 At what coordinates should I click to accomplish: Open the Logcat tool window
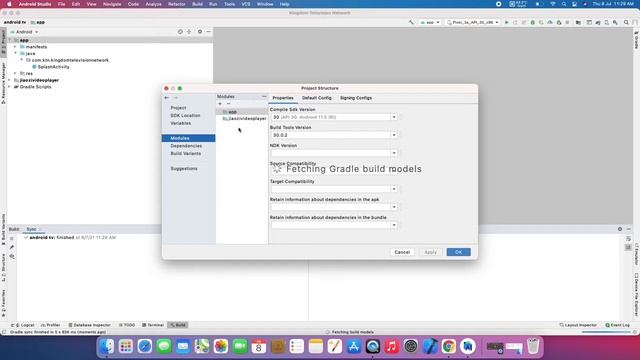coord(22,325)
